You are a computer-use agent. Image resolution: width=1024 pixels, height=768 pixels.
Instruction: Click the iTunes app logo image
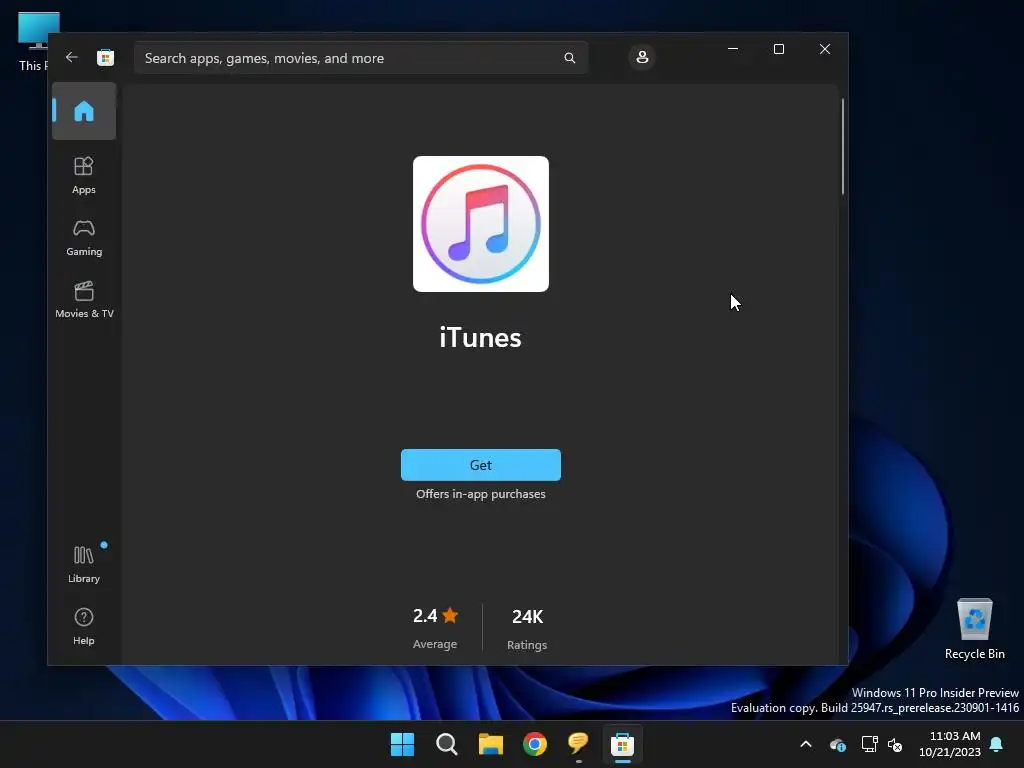pos(481,224)
